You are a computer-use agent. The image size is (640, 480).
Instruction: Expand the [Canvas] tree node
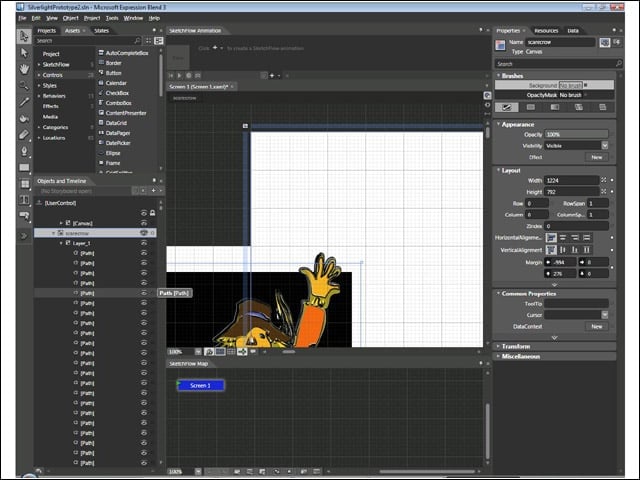click(61, 223)
